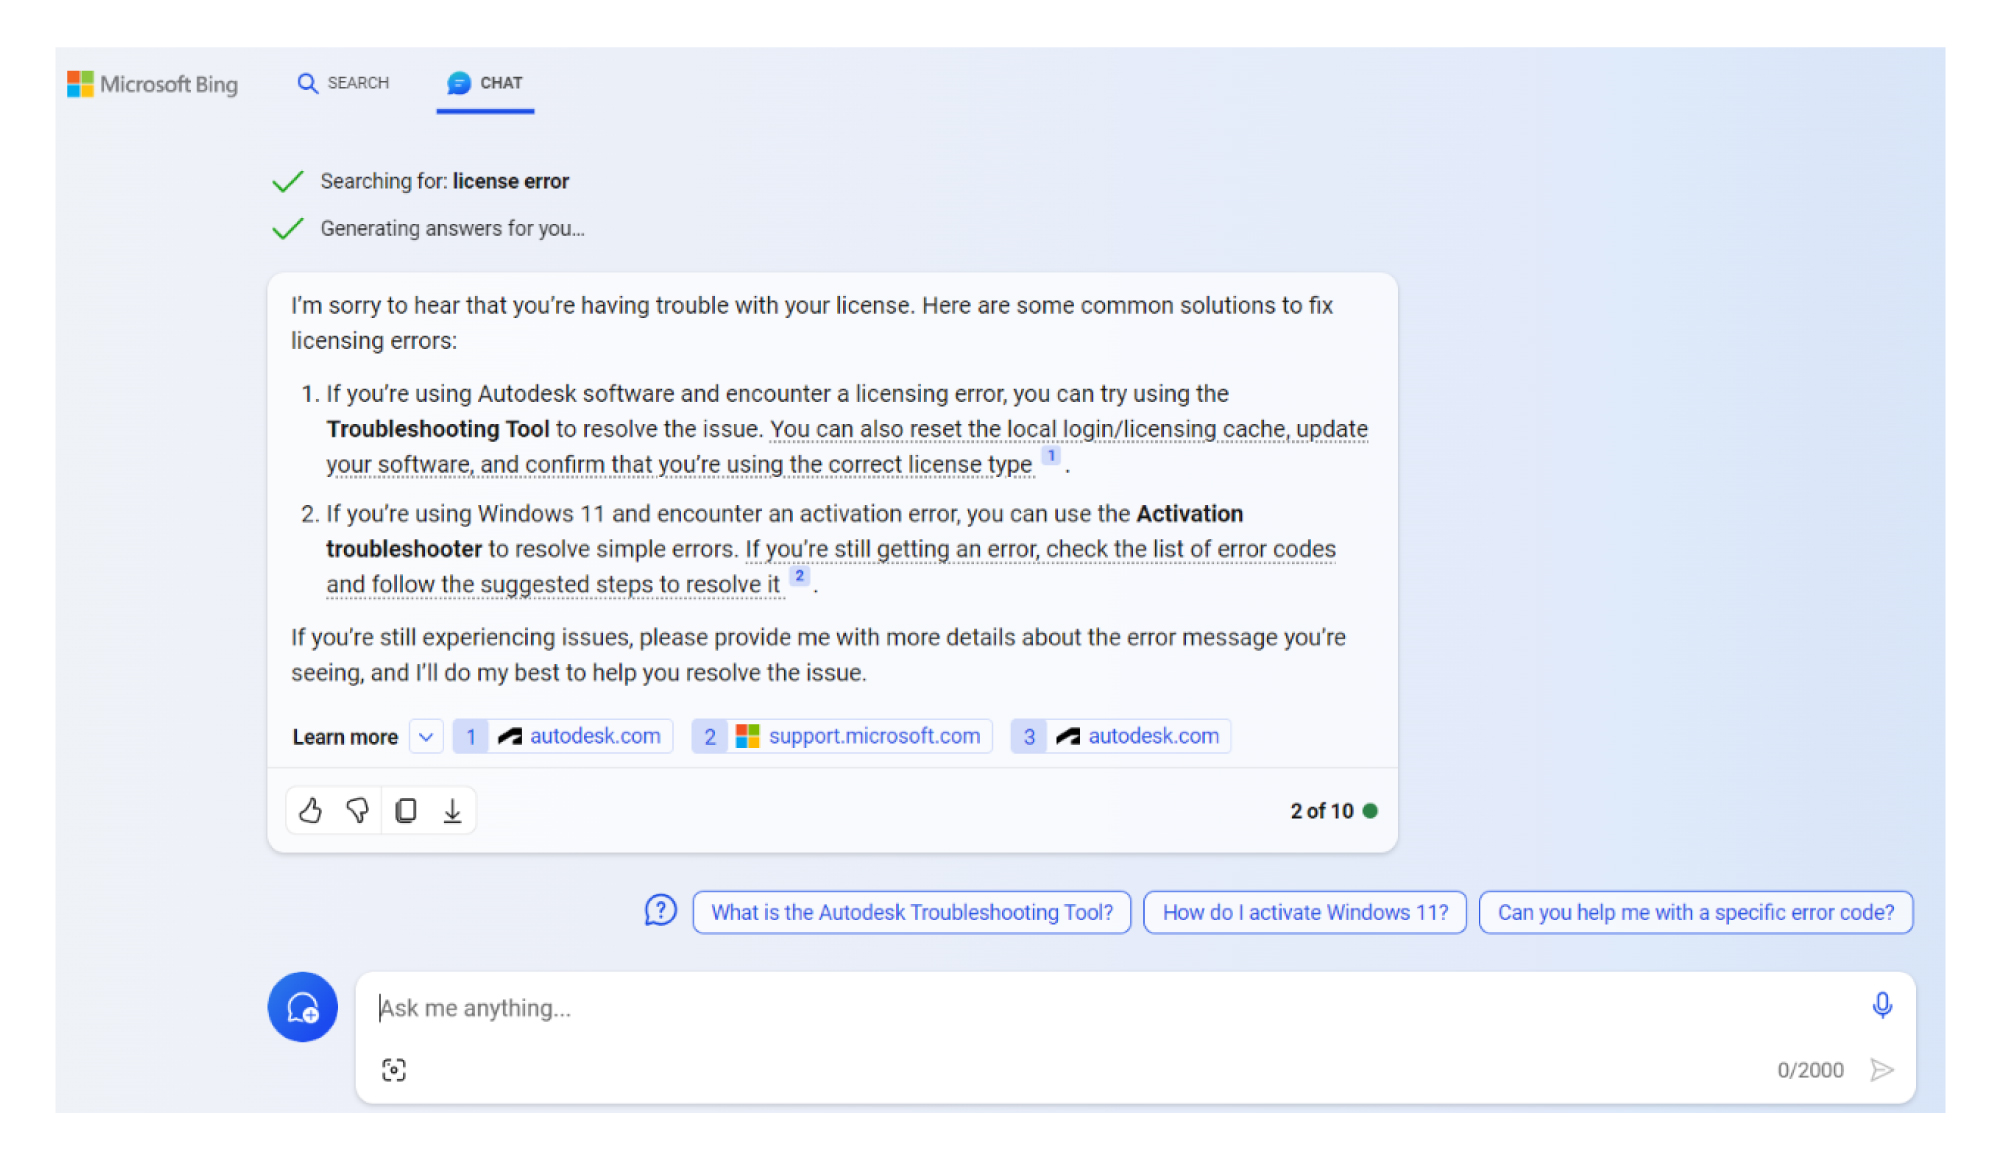Export the answer using the download icon
Image resolution: width=2000 pixels, height=1159 pixels.
click(452, 810)
